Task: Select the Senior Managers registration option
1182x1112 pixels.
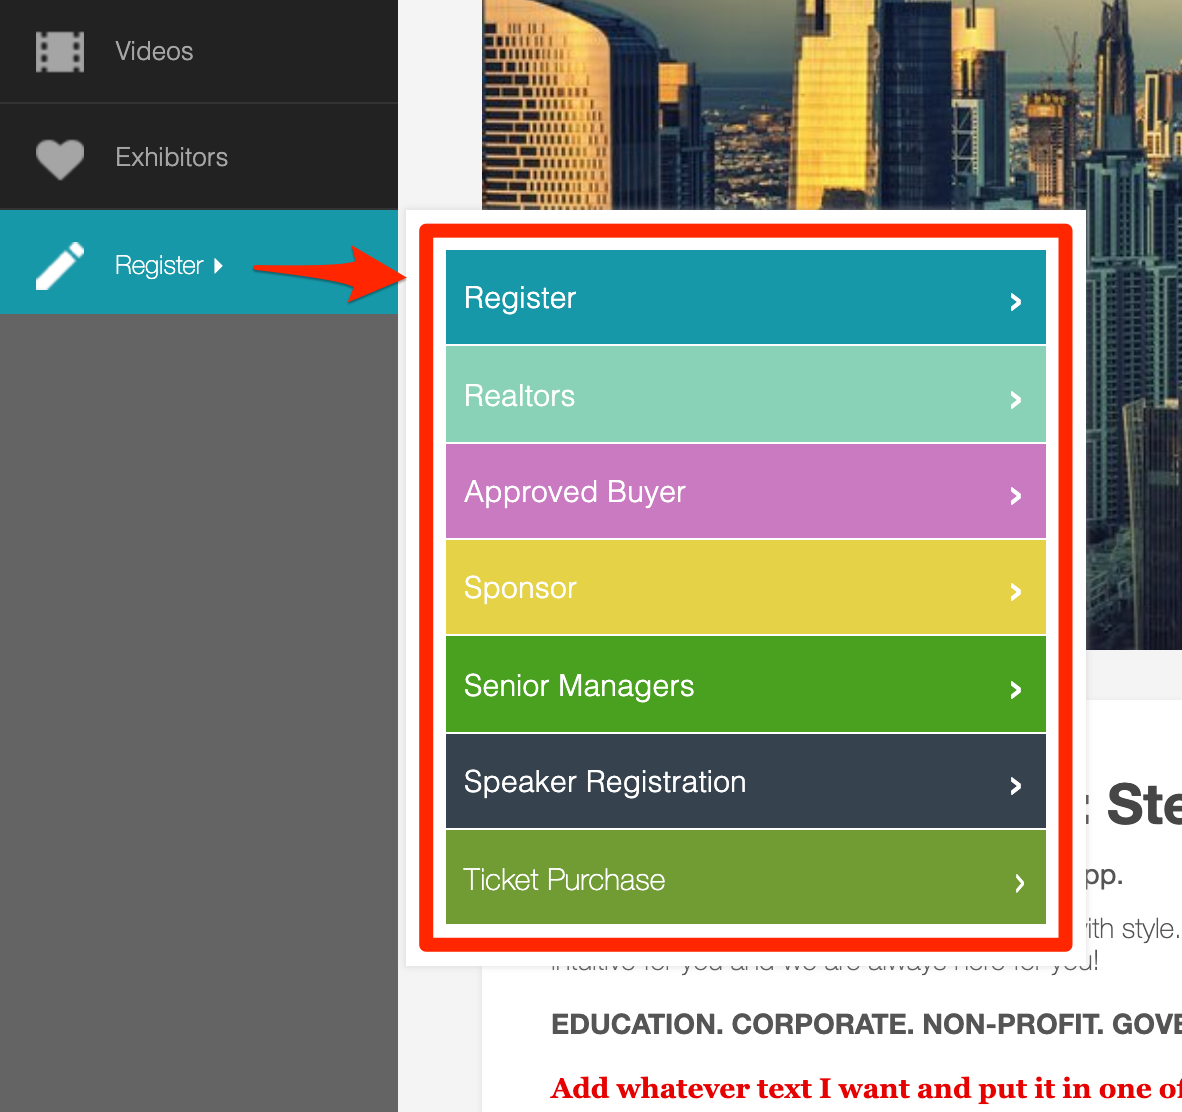Action: pos(746,685)
